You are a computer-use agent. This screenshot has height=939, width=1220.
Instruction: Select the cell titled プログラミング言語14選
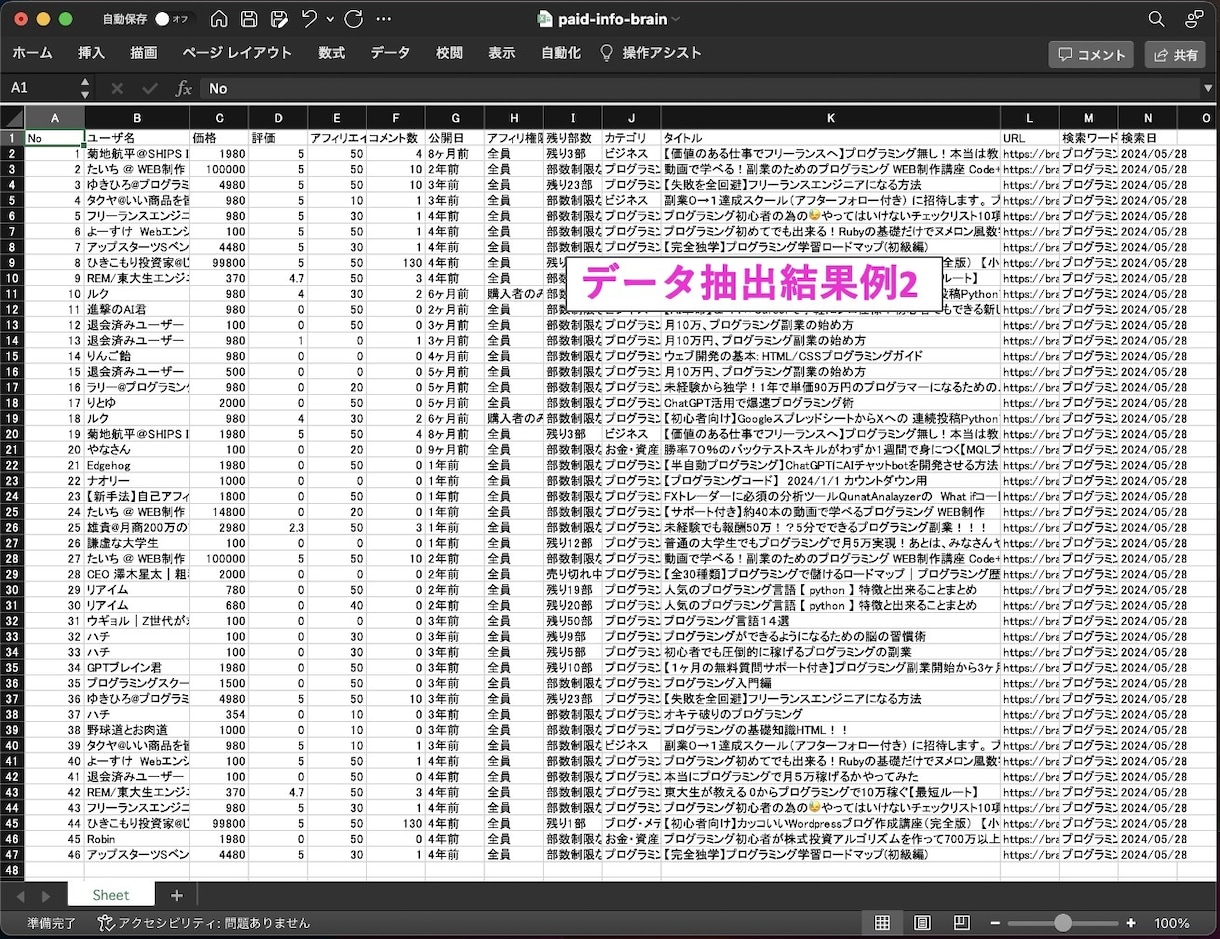[x=830, y=621]
